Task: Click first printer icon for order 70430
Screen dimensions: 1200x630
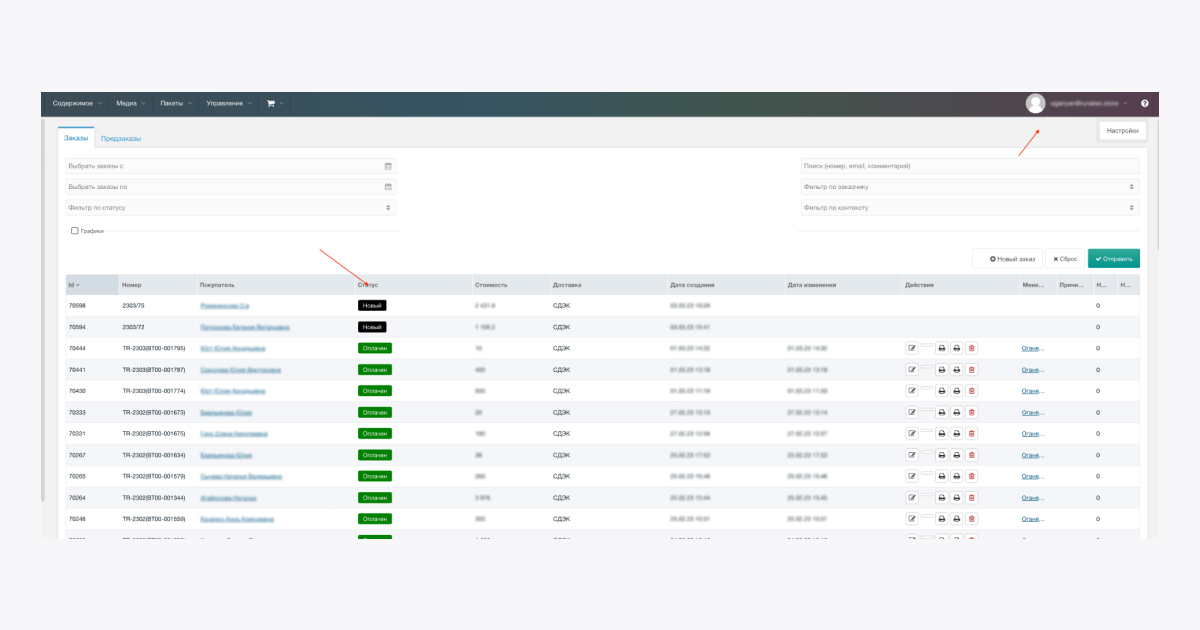Action: click(941, 391)
